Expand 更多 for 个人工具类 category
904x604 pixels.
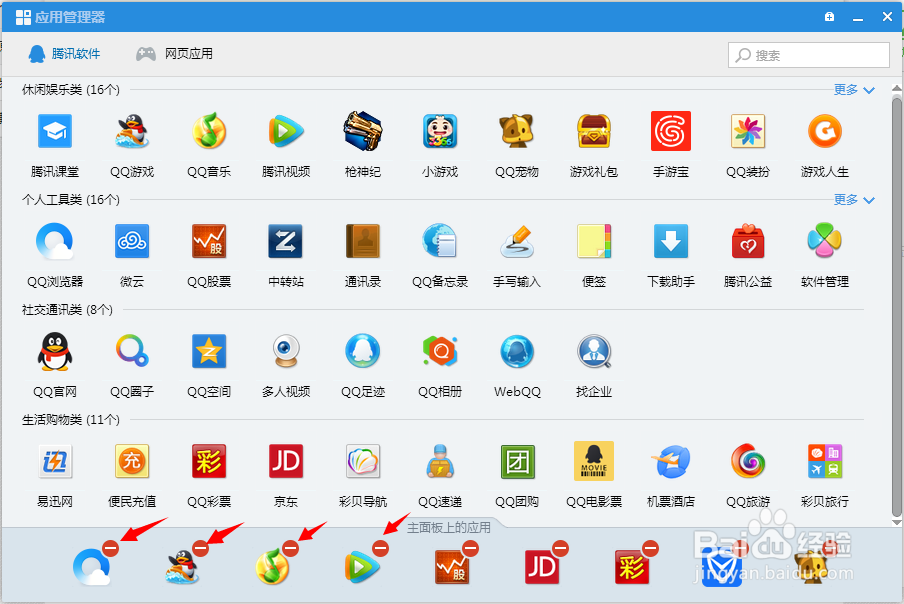tap(854, 199)
